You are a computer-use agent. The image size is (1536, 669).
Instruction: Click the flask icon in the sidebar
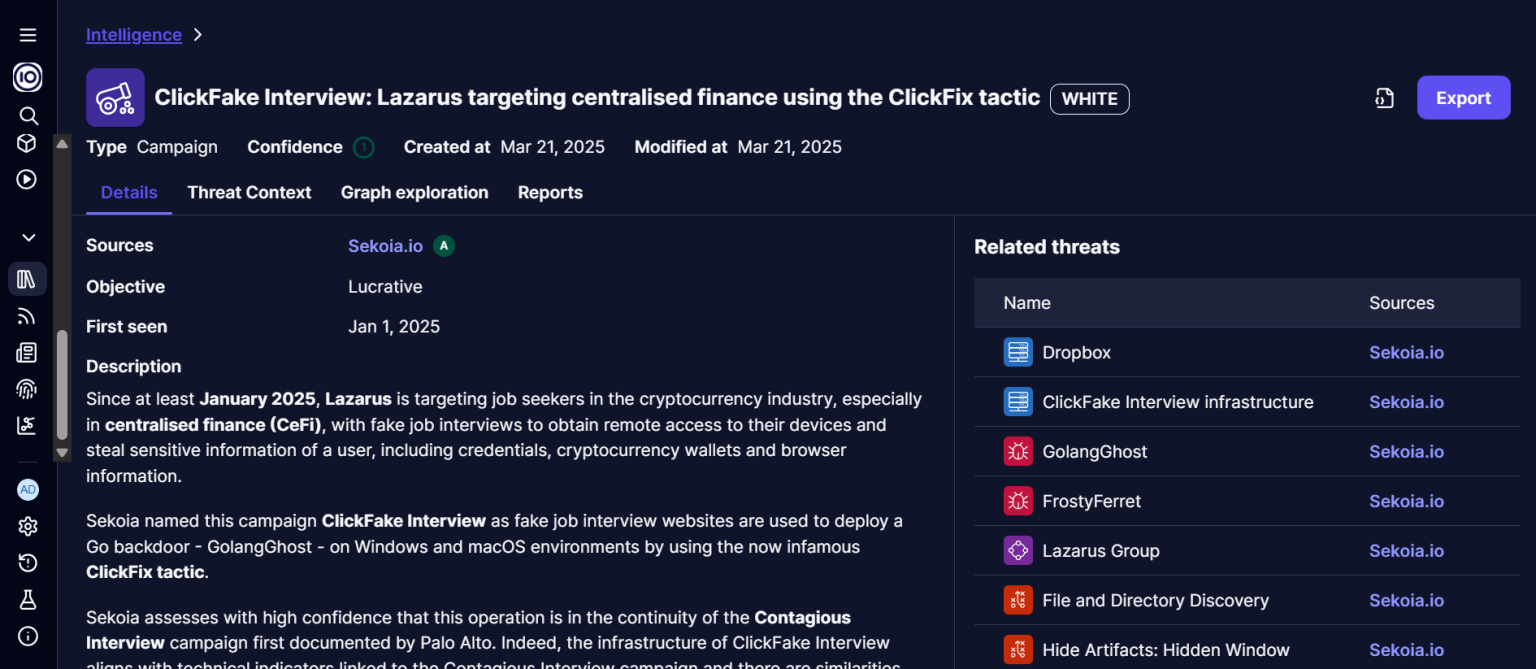(x=28, y=599)
